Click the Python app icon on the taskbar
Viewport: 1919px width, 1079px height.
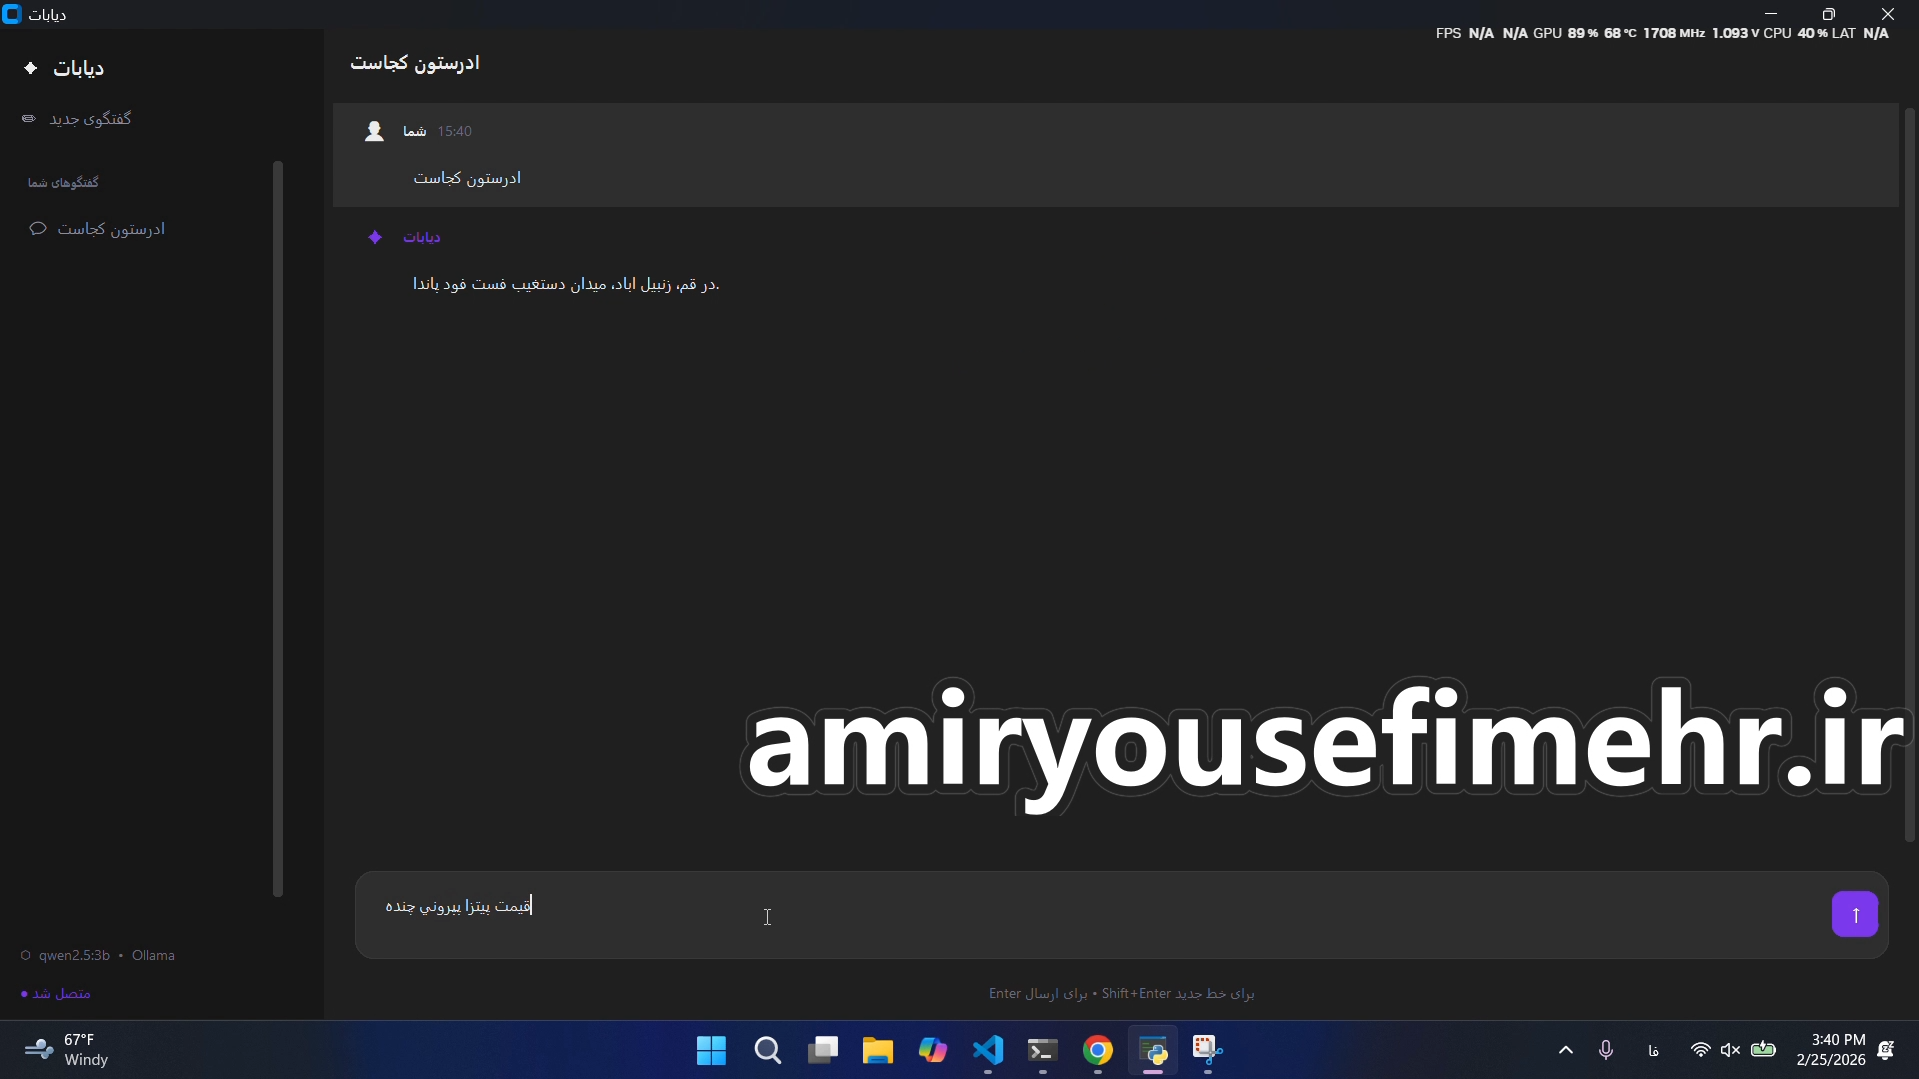(x=1153, y=1050)
